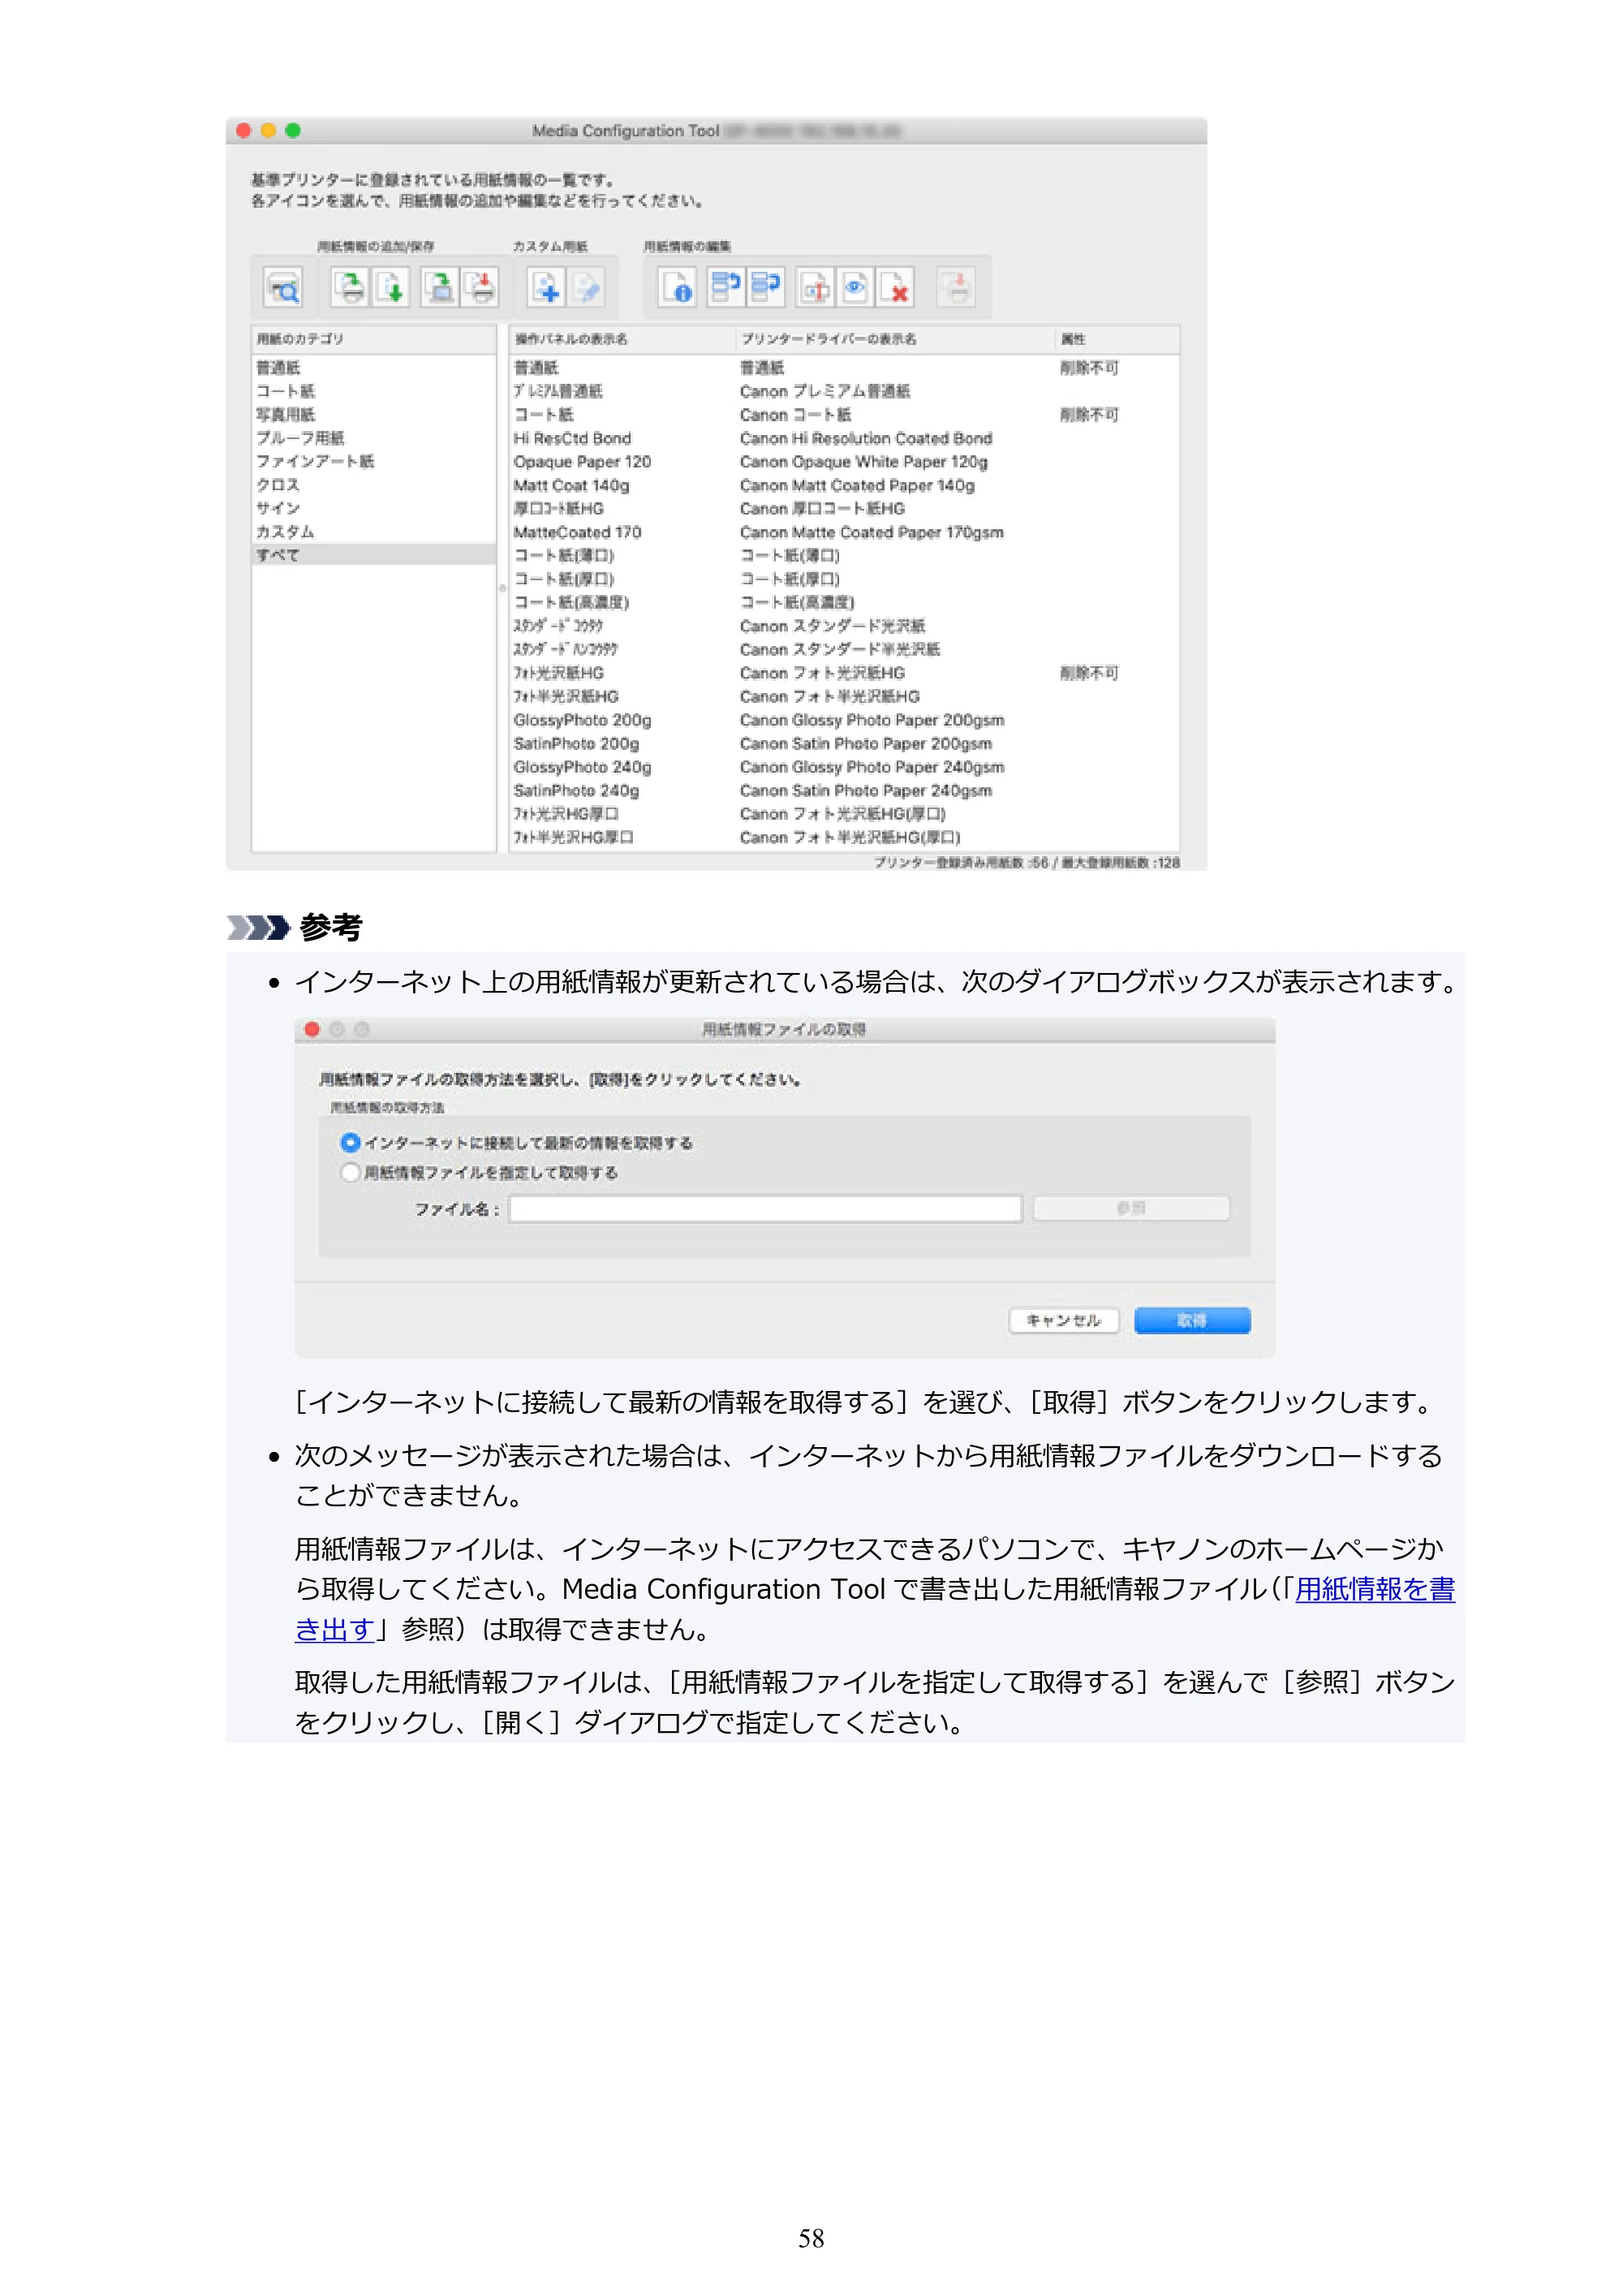The width and height of the screenshot is (1623, 2296).
Task: Select the Opaque Paper 120 row
Action: coord(844,462)
